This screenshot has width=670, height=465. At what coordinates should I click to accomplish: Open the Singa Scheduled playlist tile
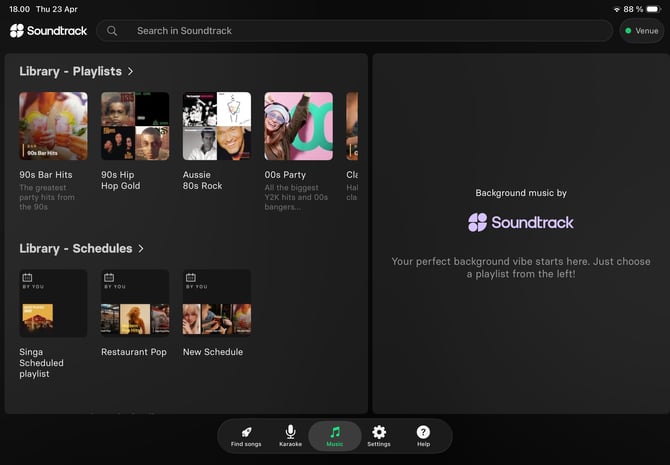(x=53, y=303)
